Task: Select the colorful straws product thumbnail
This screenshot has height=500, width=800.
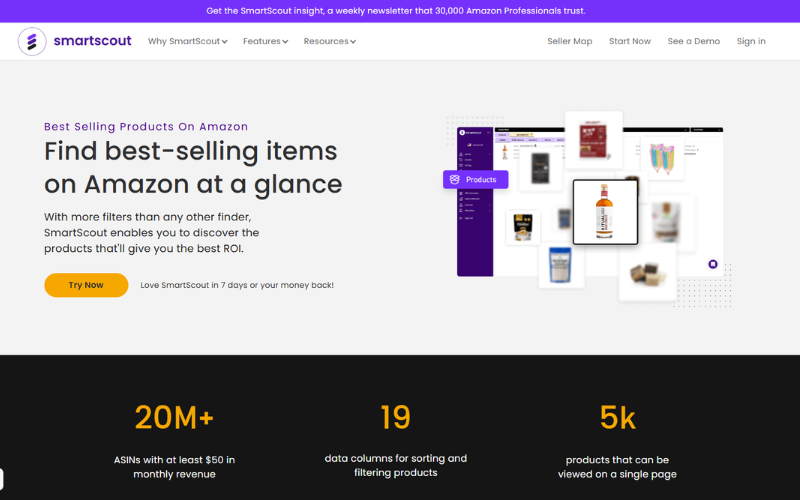Action: 662,158
